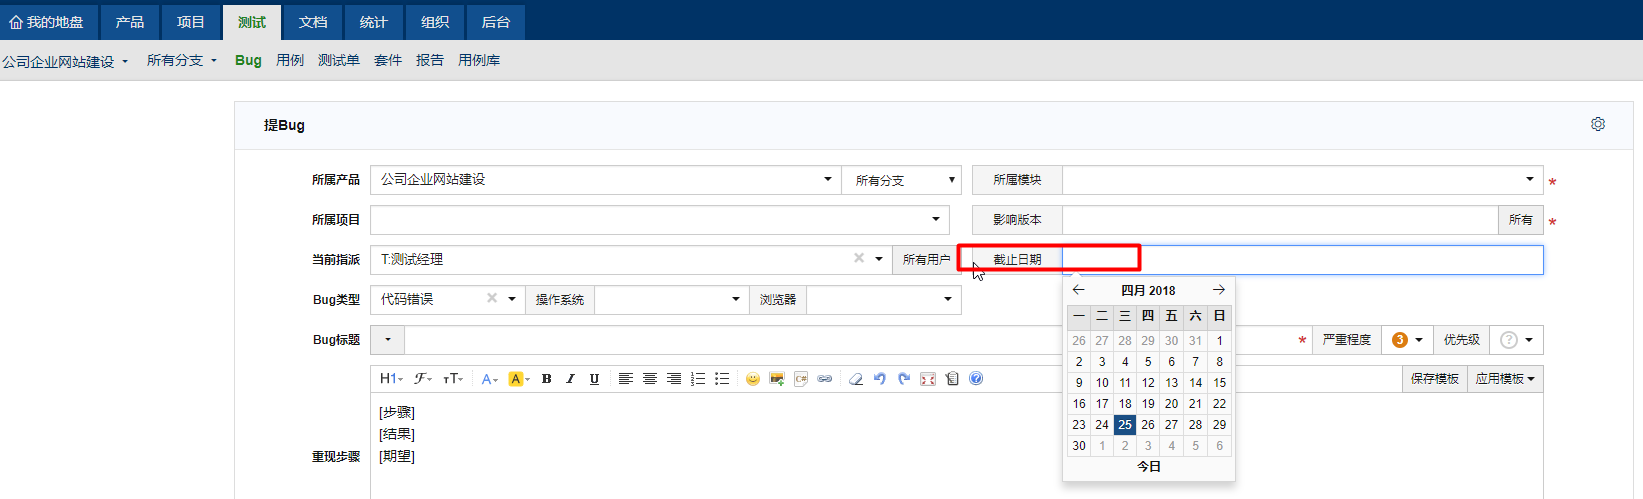Insert an emoticon smiley in the editor
Image resolution: width=1643 pixels, height=499 pixels.
pos(752,379)
